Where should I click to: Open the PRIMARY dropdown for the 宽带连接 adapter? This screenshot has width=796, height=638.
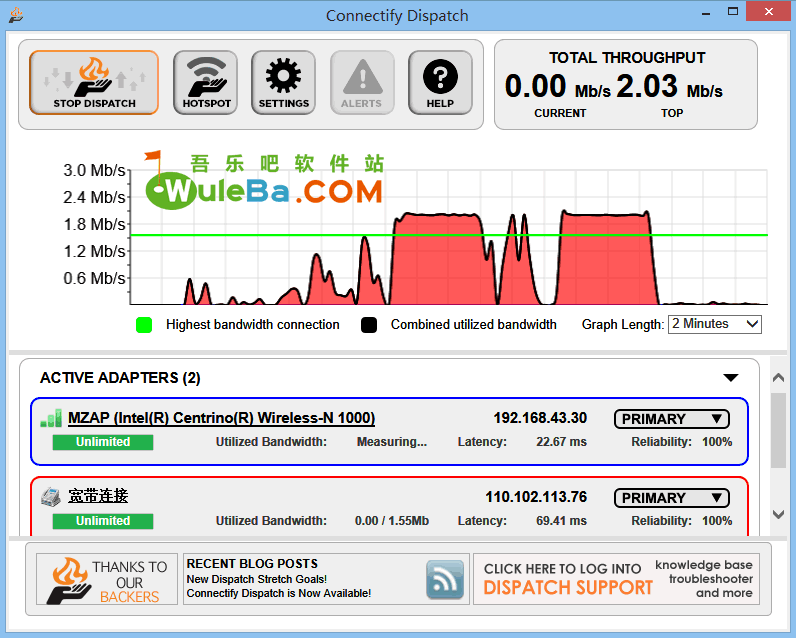[672, 498]
